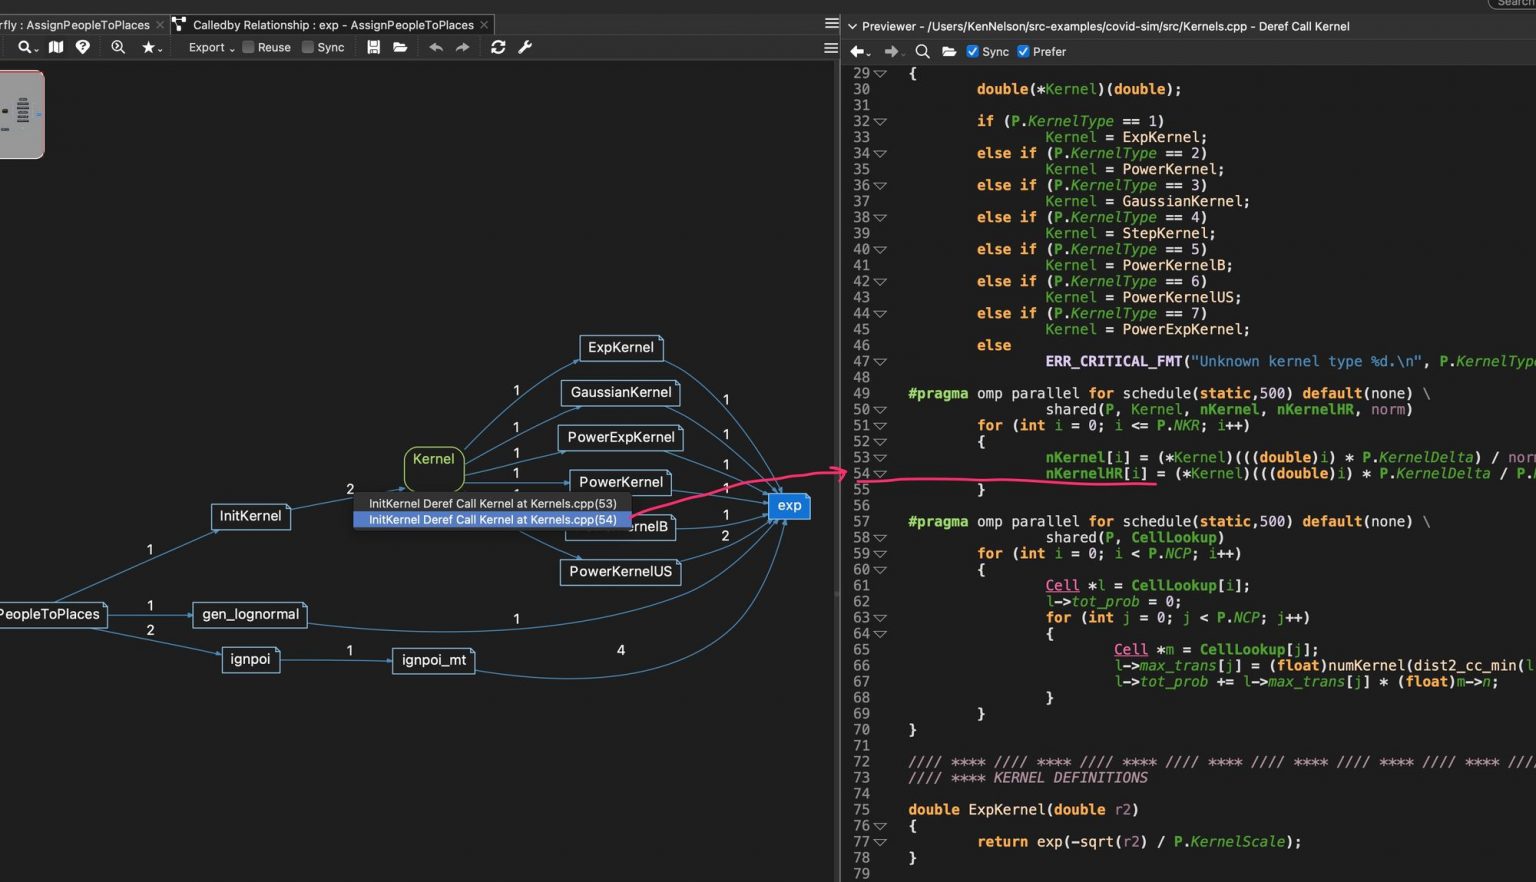Image resolution: width=1536 pixels, height=882 pixels.
Task: Open settings via the wrench icon
Action: (x=525, y=47)
